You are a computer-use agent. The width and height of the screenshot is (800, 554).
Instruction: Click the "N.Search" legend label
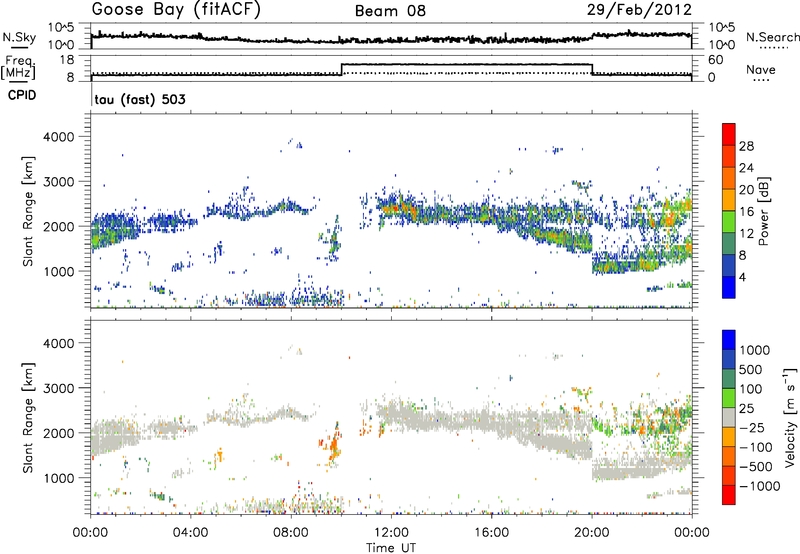[772, 37]
